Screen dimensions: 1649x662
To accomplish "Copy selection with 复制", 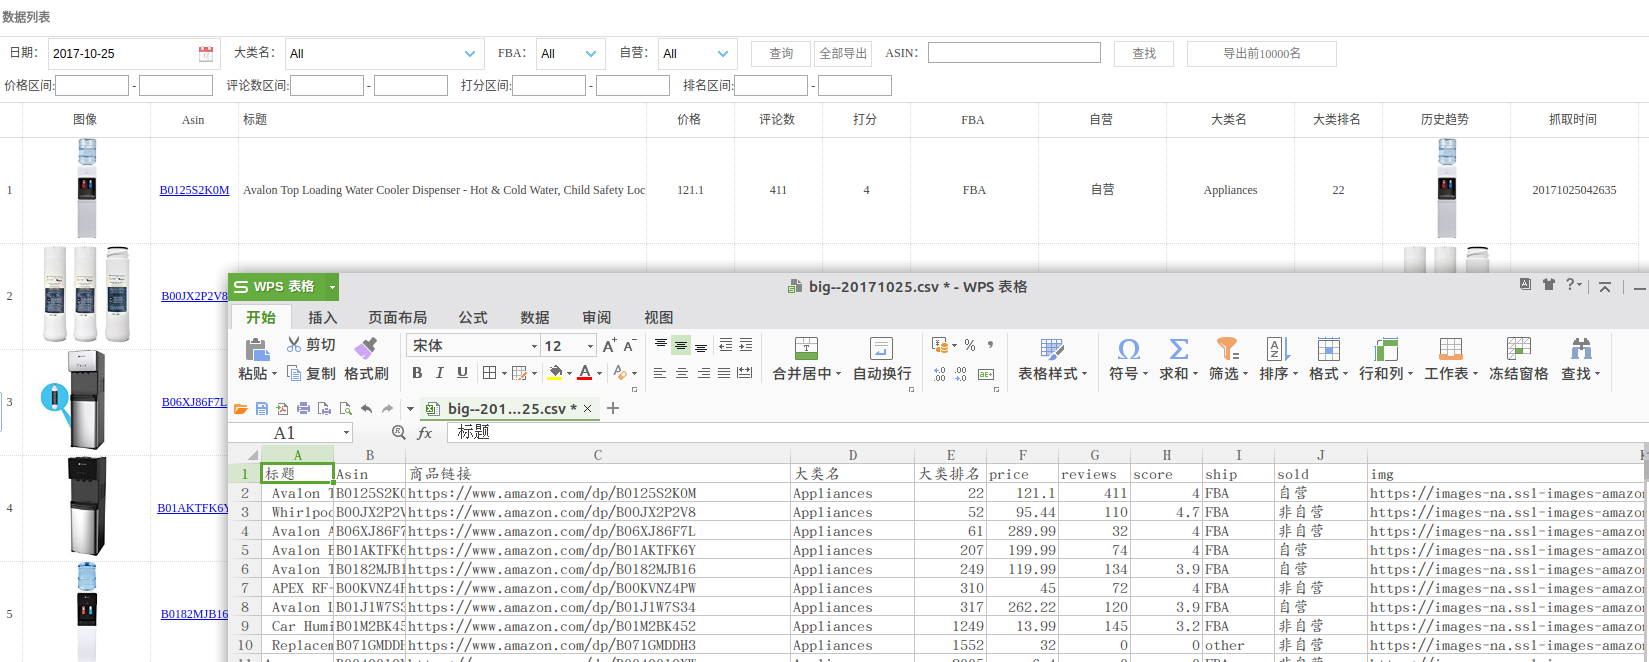I will [x=311, y=373].
